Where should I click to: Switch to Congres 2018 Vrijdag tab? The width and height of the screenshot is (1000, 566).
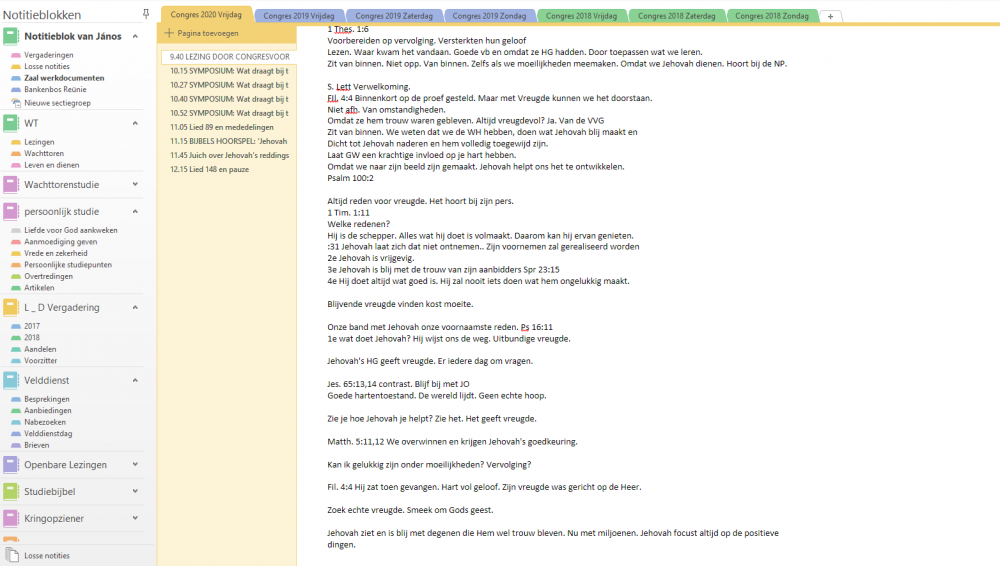(x=580, y=16)
